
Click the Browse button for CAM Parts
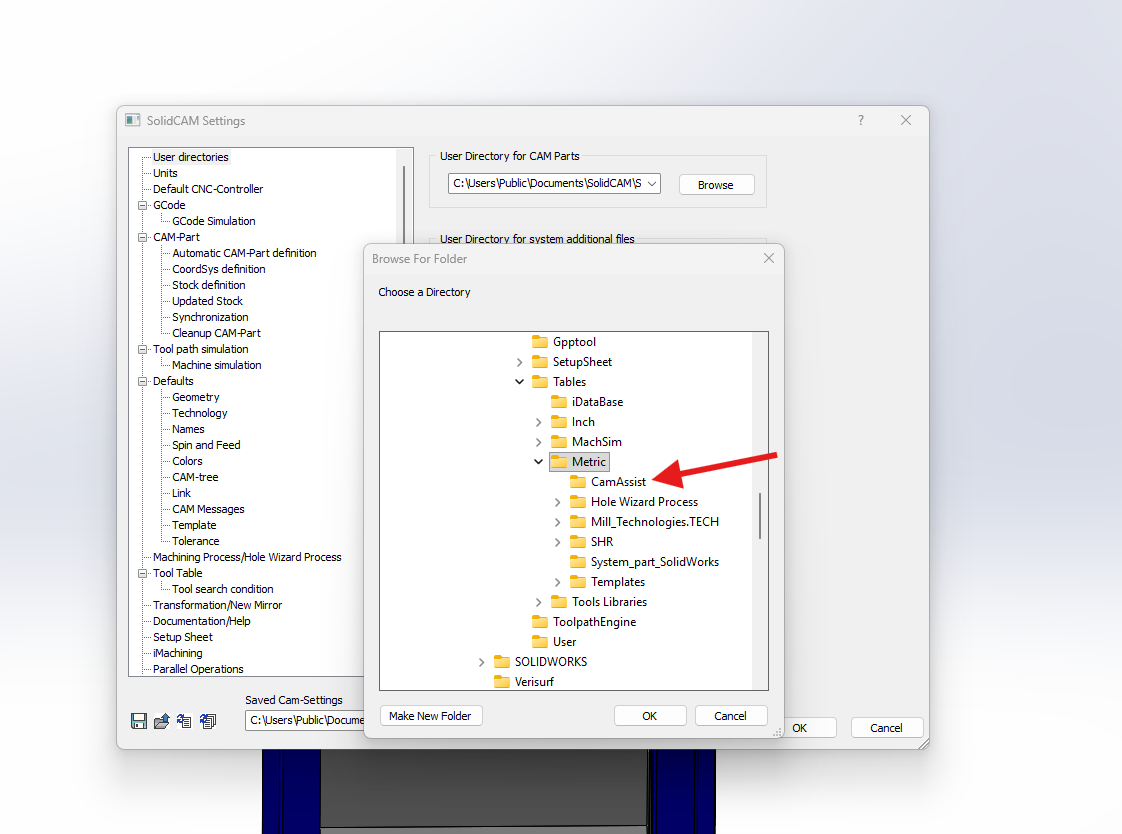pos(716,185)
